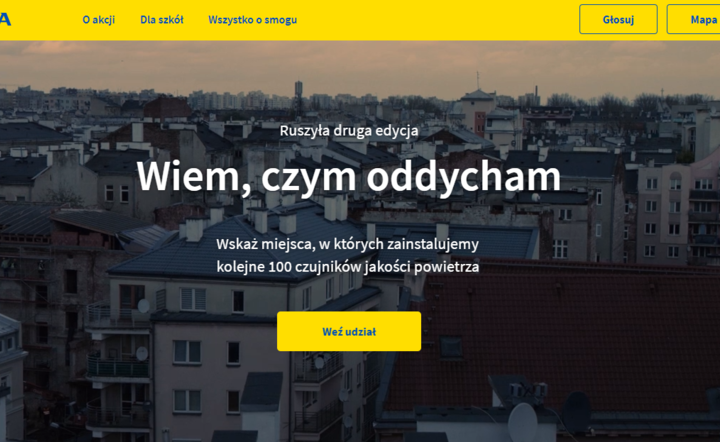Go to the Dla szkół section

coord(162,20)
